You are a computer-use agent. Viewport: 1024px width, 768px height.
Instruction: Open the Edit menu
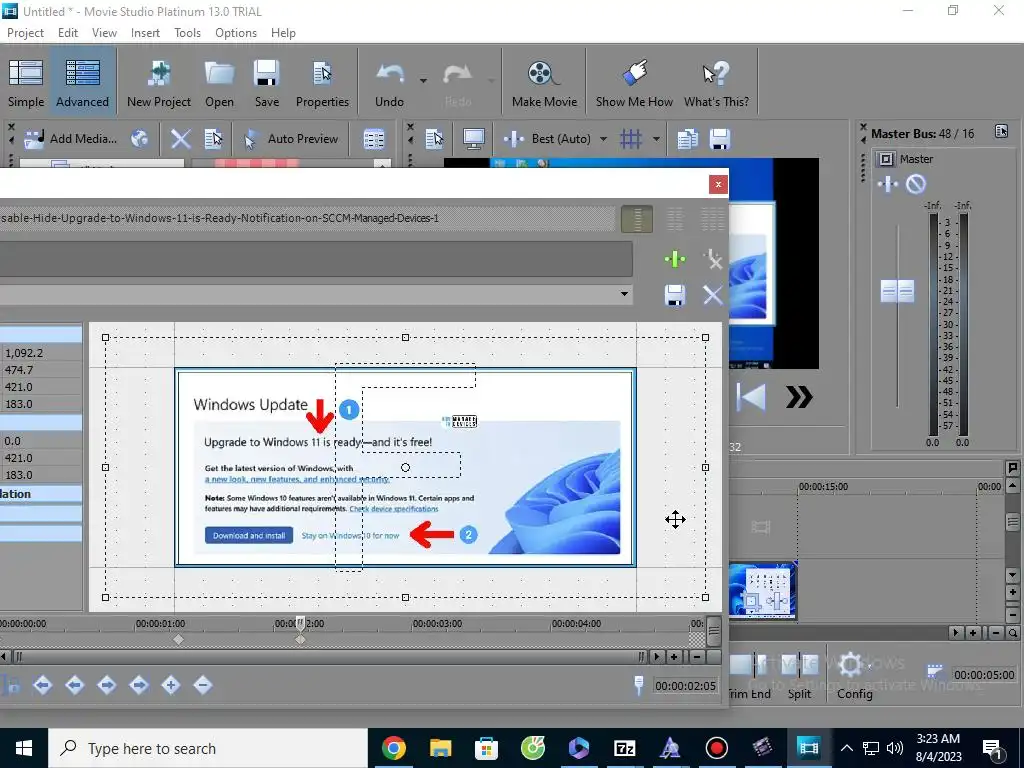pyautogui.click(x=68, y=33)
